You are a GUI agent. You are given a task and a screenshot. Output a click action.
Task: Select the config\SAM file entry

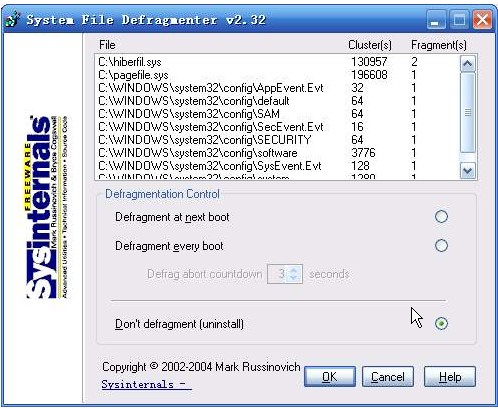click(x=277, y=114)
